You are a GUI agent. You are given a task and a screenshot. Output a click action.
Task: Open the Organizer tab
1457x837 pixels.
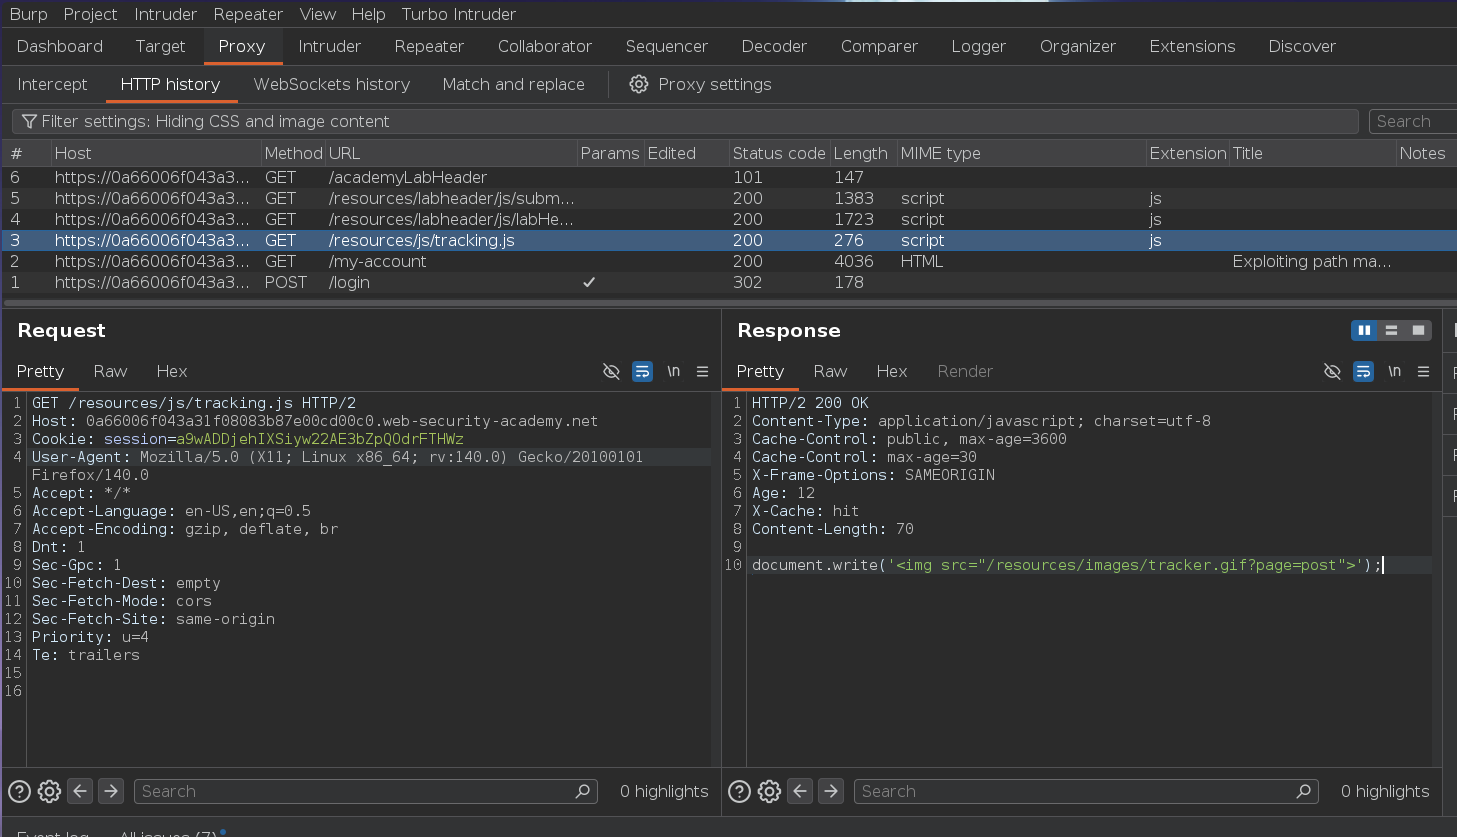pos(1078,46)
